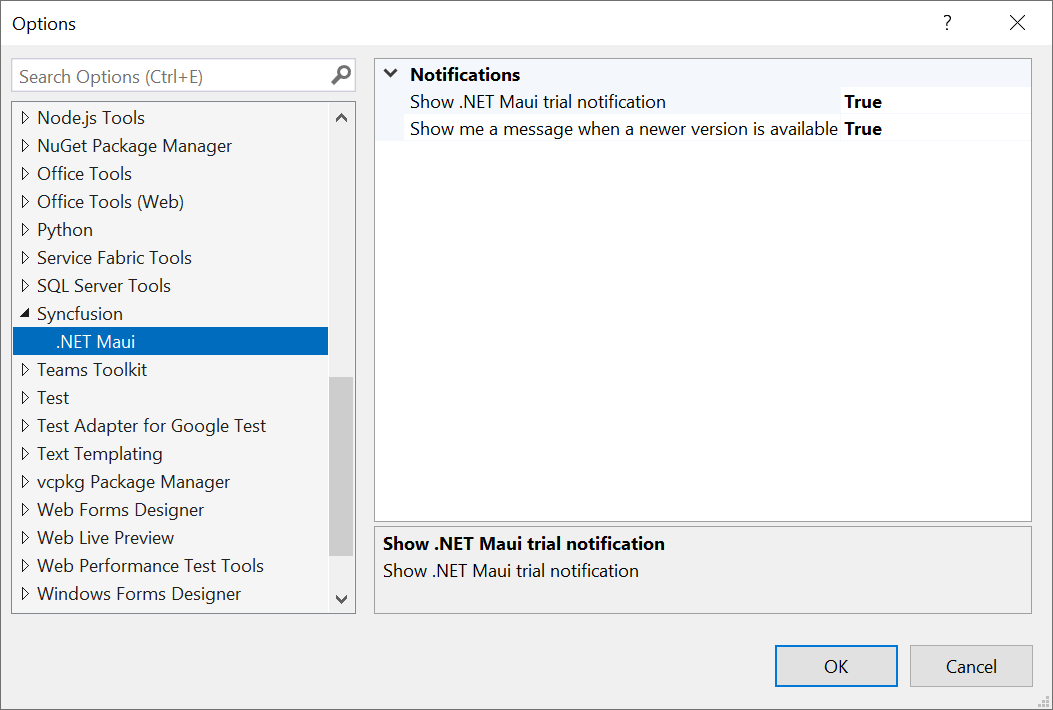1053x710 pixels.
Task: Click the search magnifier icon
Action: point(341,75)
